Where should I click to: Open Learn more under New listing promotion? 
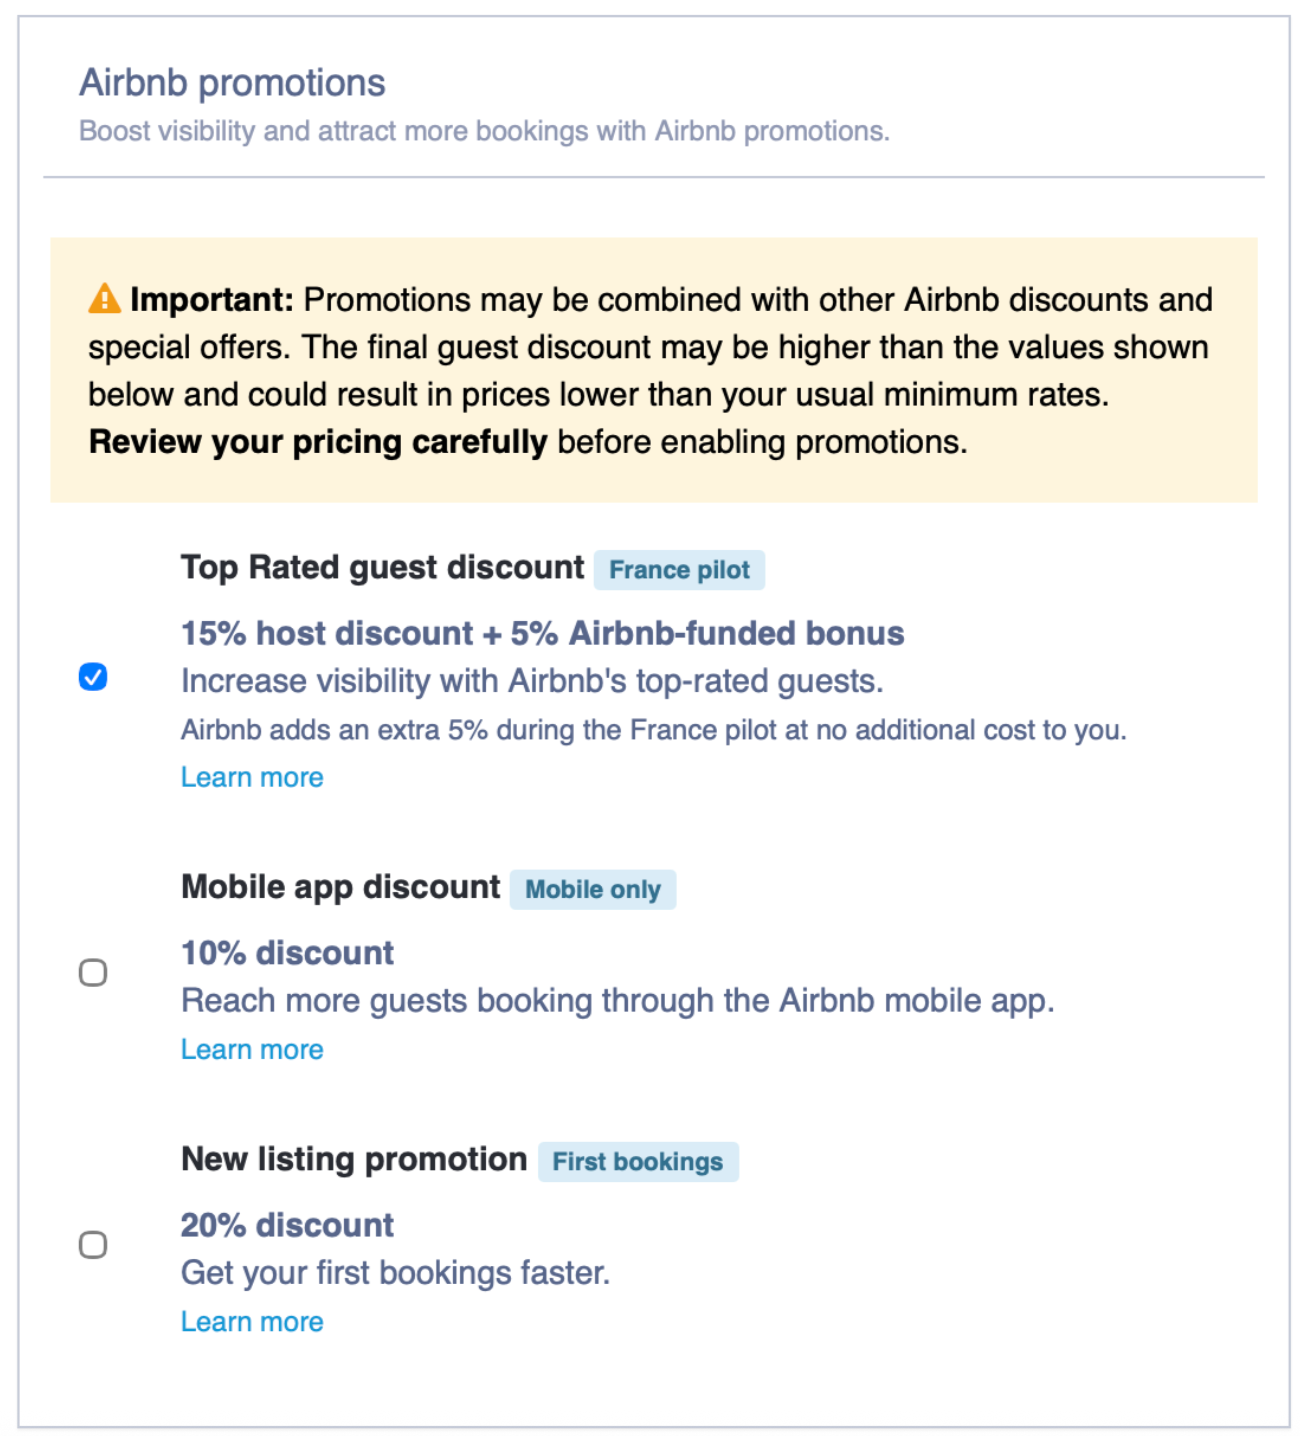point(252,1321)
